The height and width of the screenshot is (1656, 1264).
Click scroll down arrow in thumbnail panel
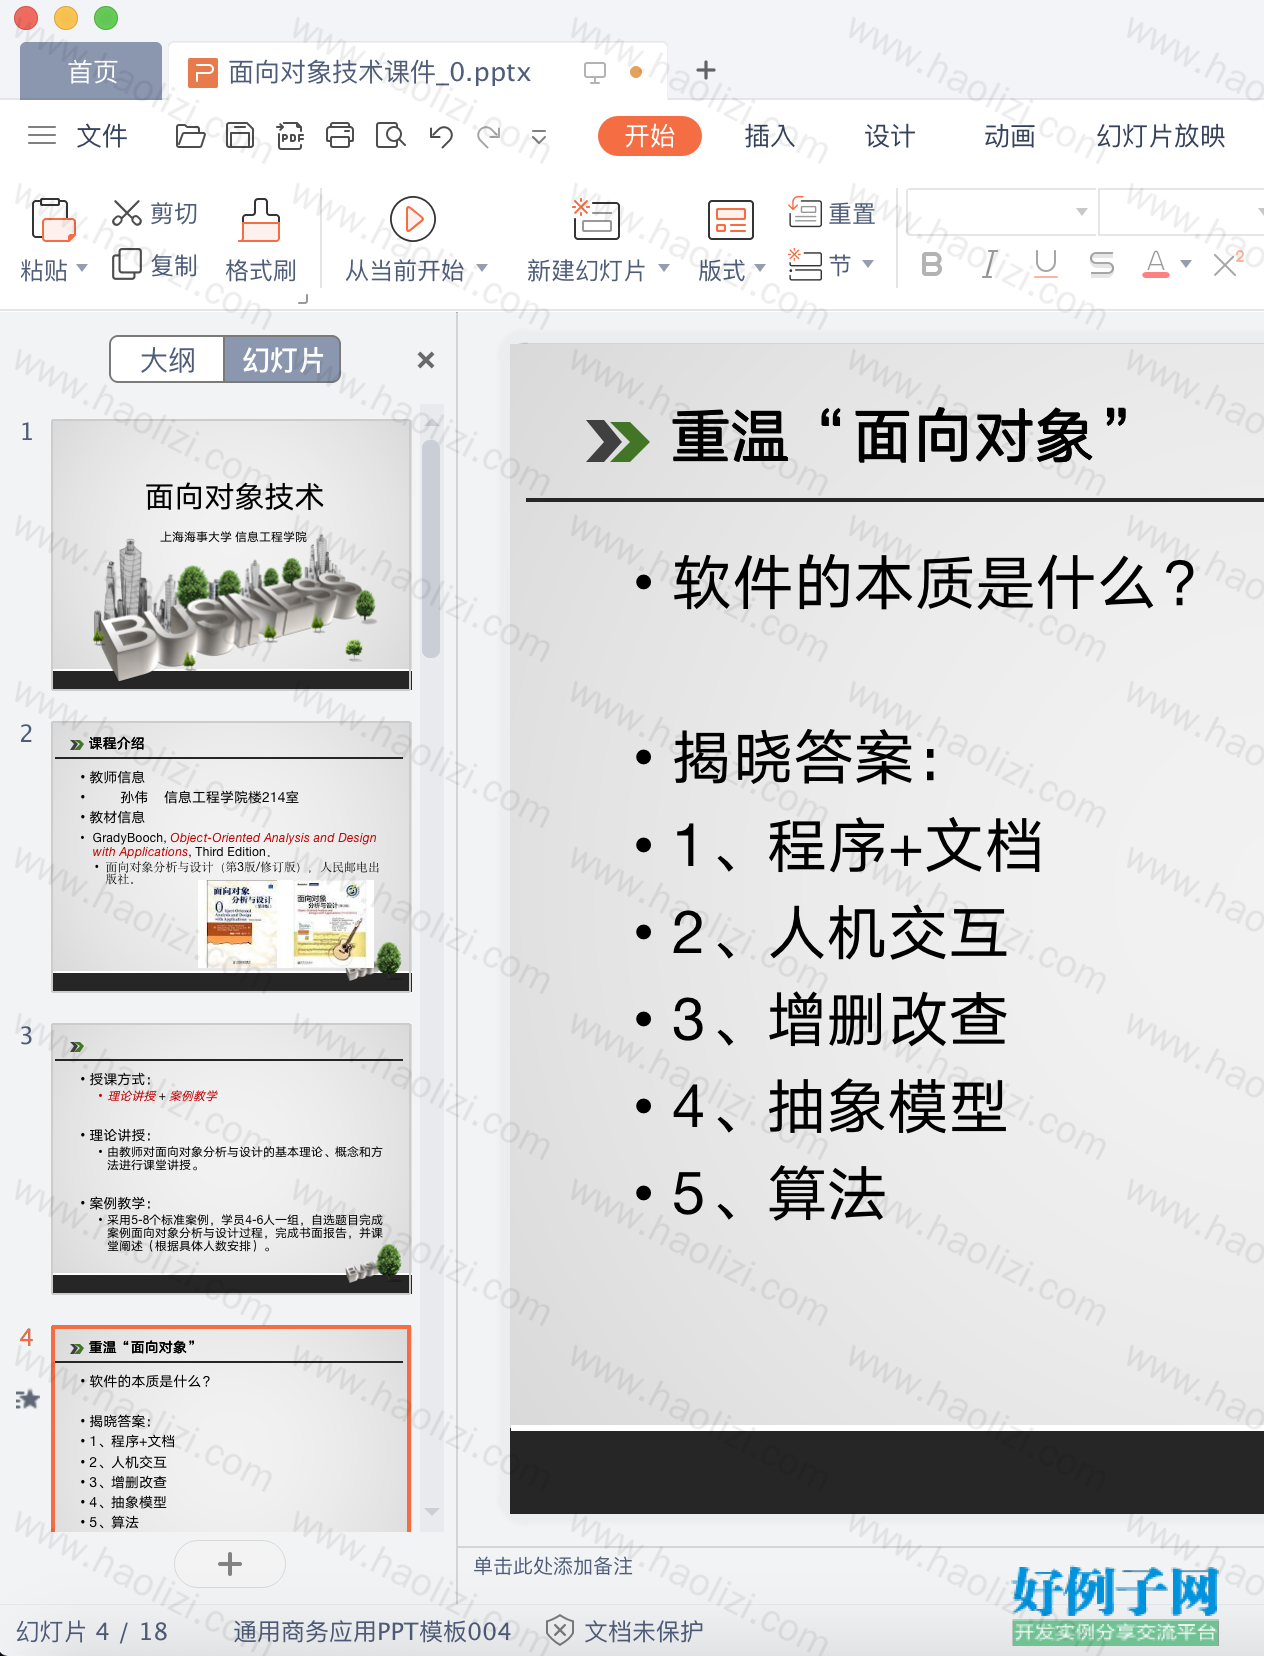432,1512
